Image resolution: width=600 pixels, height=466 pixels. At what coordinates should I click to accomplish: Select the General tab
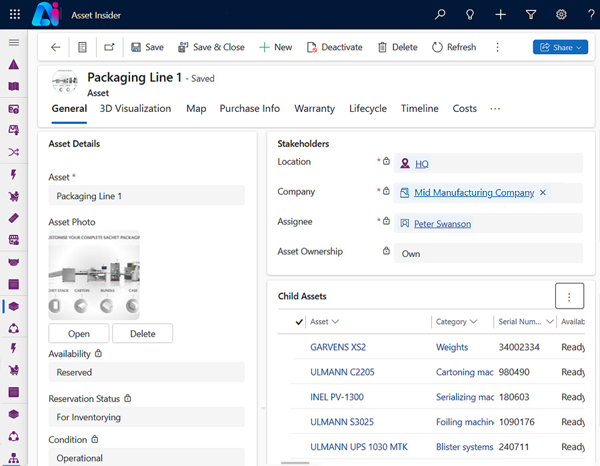pyautogui.click(x=69, y=109)
